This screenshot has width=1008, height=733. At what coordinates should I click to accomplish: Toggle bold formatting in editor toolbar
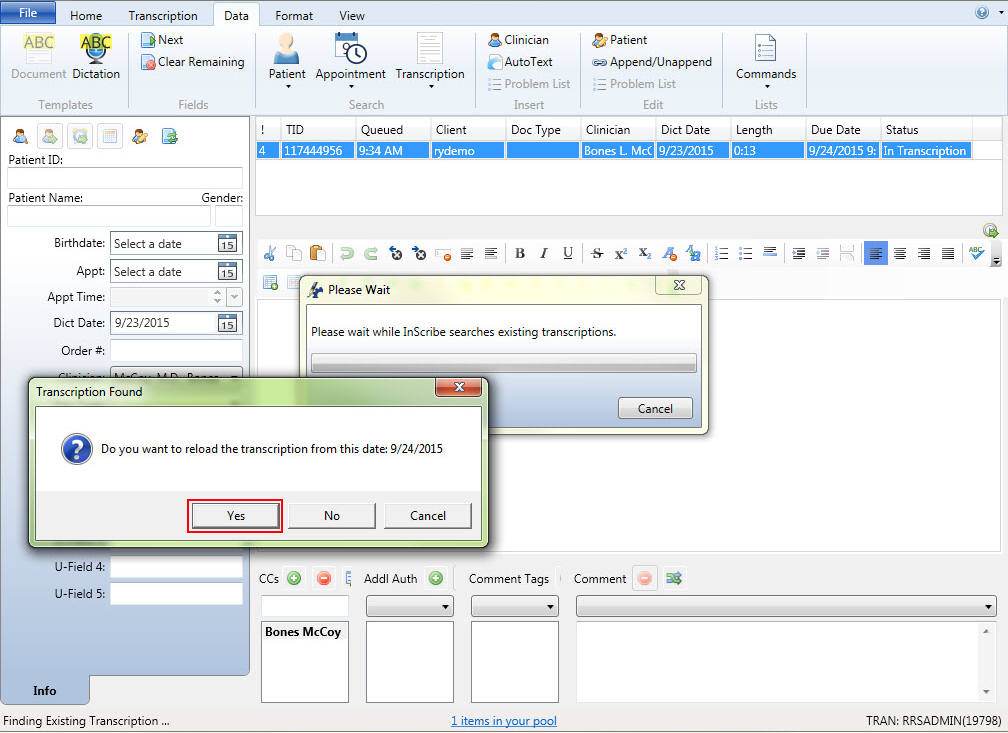tap(520, 254)
